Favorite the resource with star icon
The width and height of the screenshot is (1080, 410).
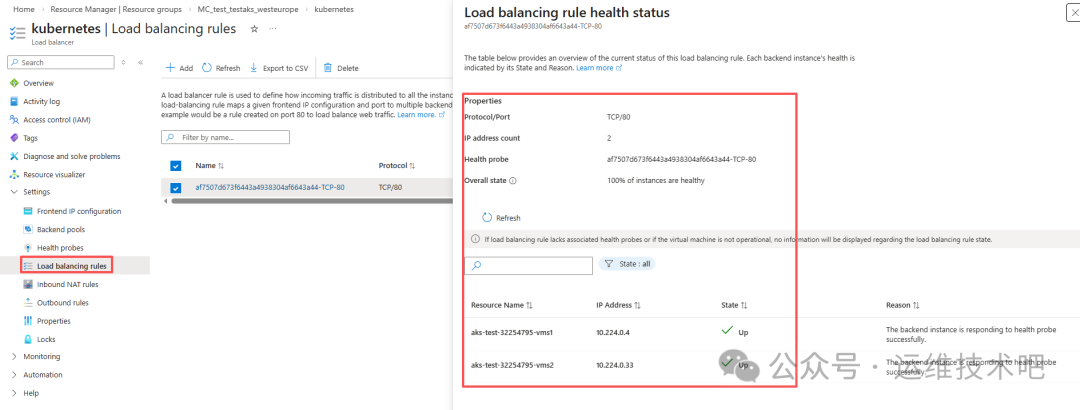(x=254, y=29)
